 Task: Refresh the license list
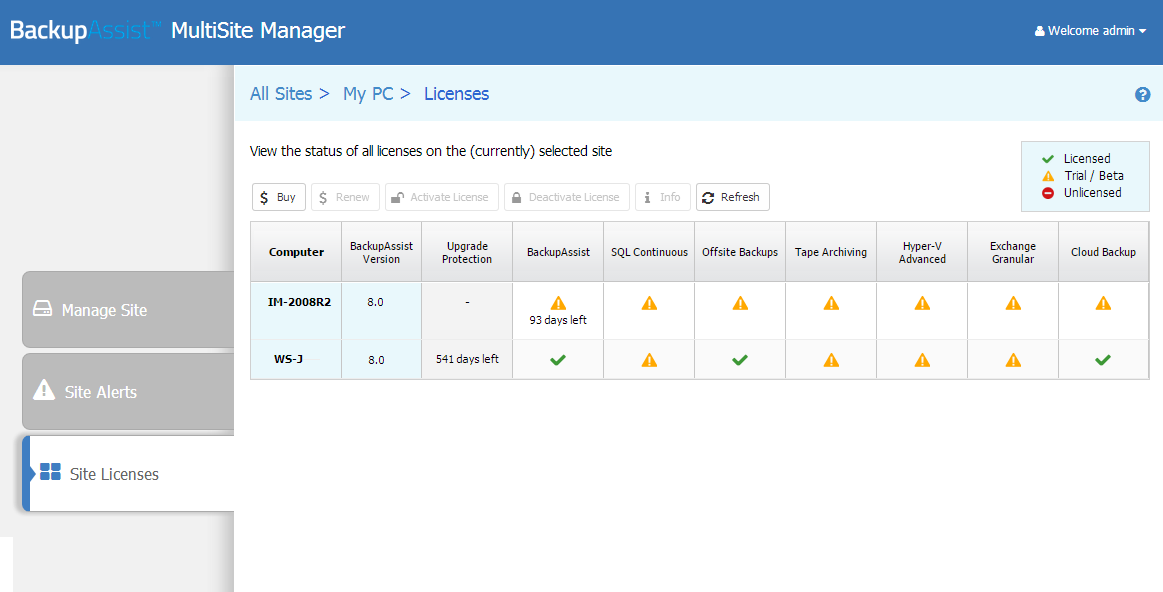coord(733,197)
